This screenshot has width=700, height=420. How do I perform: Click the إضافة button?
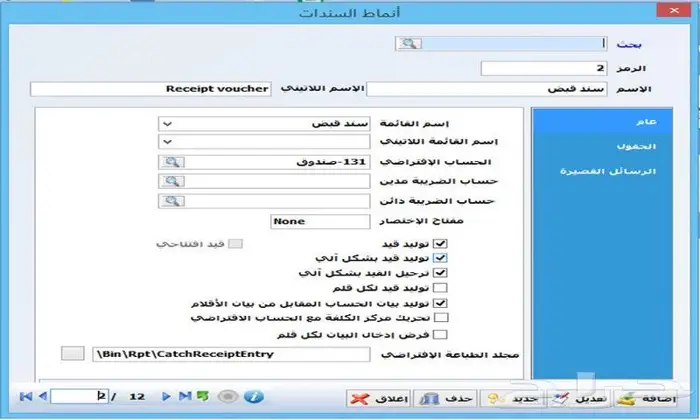coord(646,399)
